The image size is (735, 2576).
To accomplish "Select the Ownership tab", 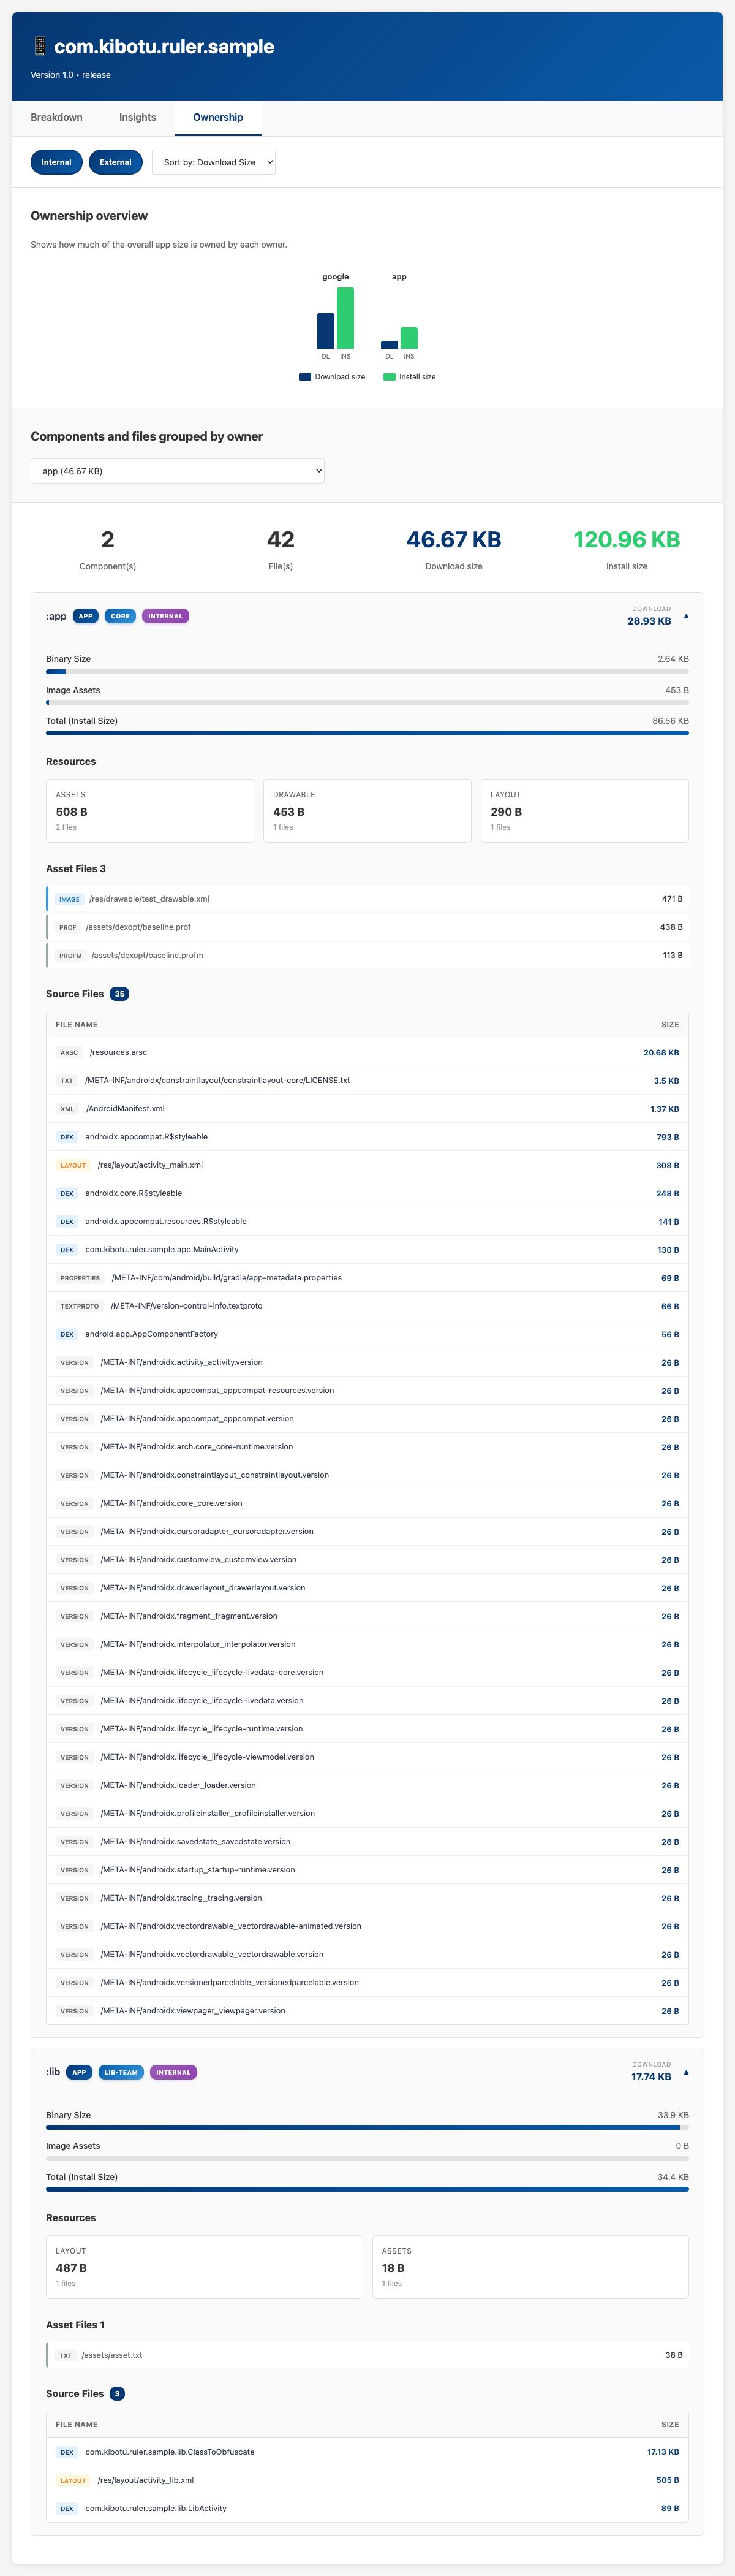I will (x=218, y=118).
